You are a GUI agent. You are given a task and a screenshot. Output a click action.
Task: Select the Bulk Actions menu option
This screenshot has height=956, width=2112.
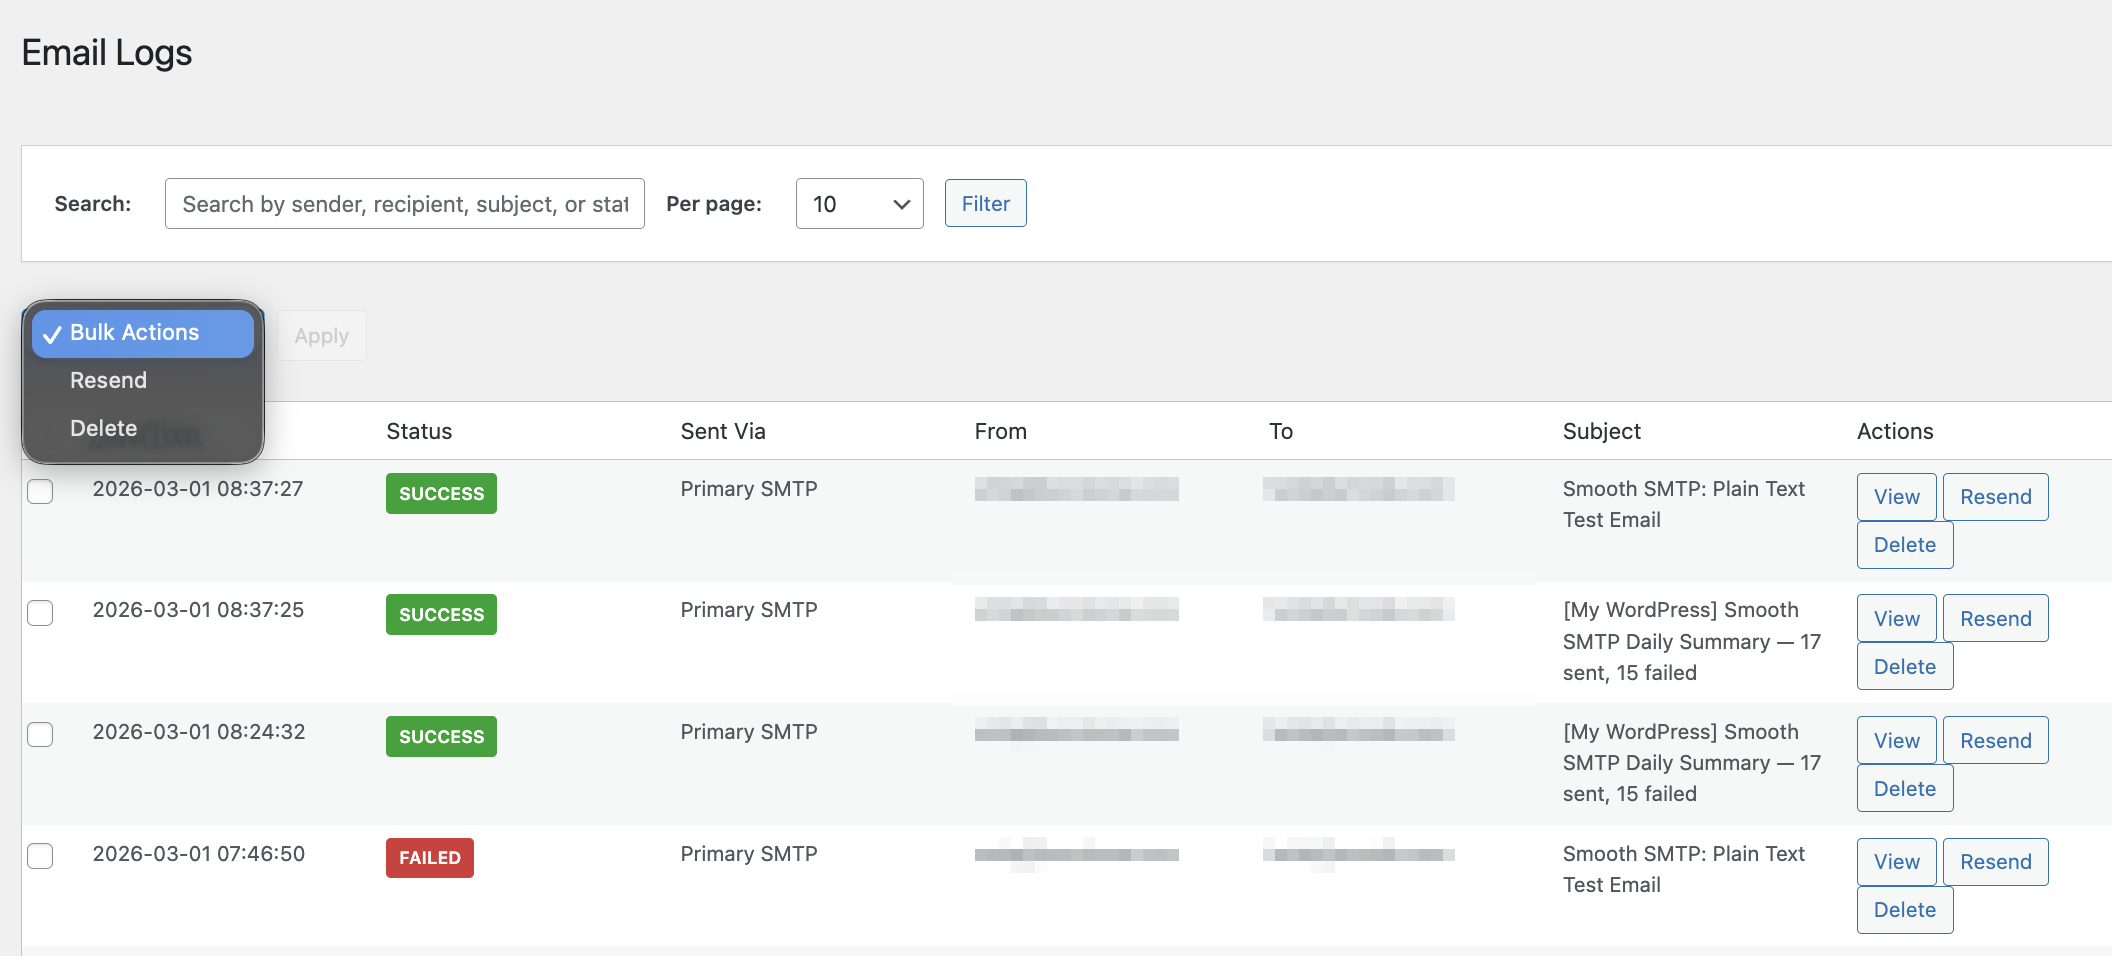click(134, 333)
